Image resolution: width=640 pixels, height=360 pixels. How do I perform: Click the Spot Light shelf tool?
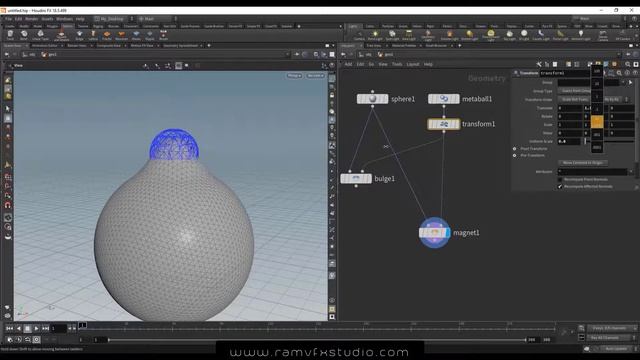pos(392,36)
